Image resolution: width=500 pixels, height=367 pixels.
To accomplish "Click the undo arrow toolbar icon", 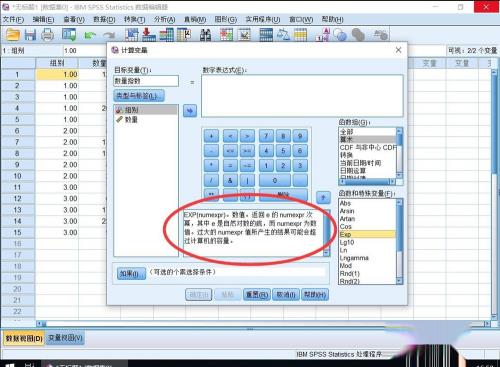I will (90, 35).
